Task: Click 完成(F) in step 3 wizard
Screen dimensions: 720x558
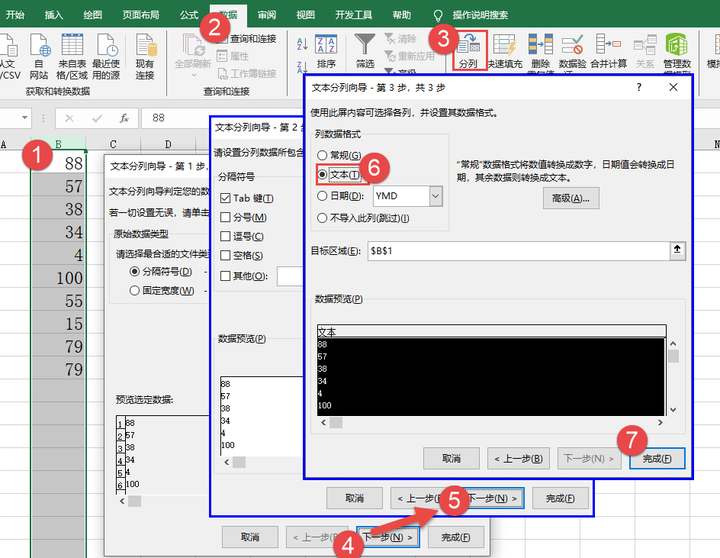Action: (x=657, y=458)
